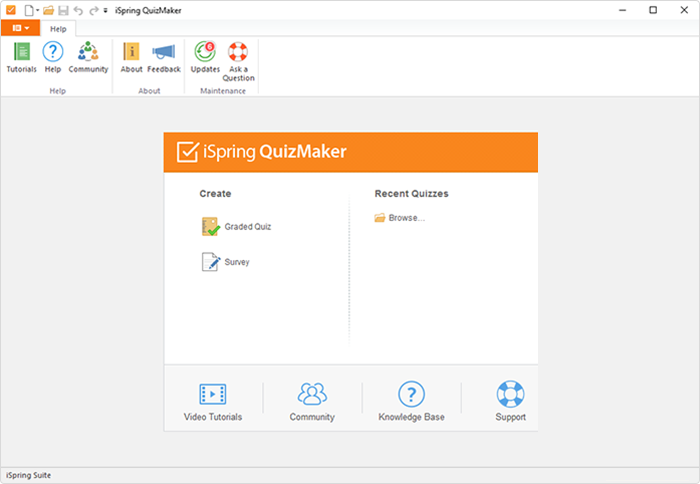
Task: Click the Save quick access icon
Action: point(63,10)
